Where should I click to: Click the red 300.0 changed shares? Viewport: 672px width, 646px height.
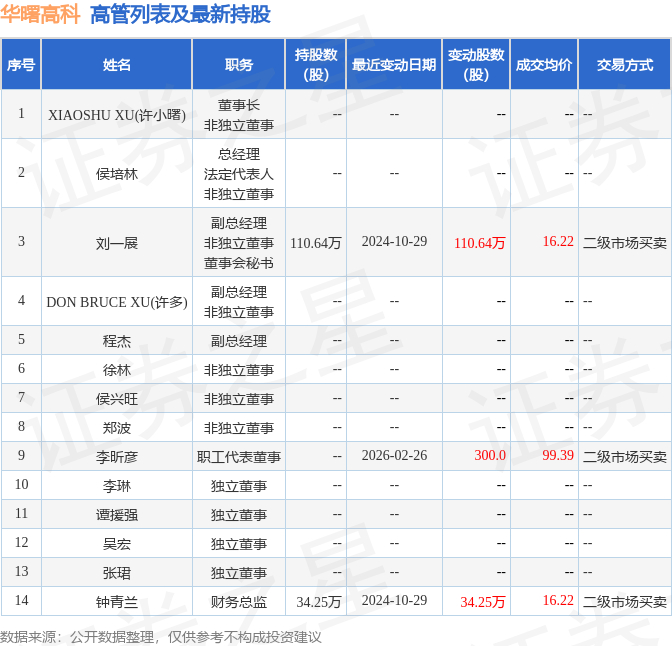490,455
